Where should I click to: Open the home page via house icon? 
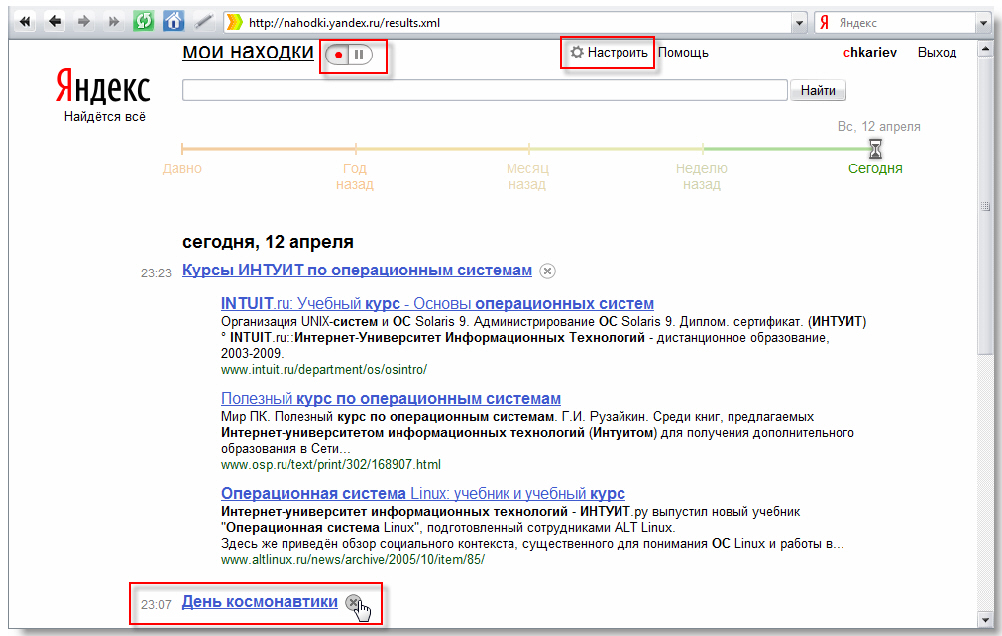(173, 21)
